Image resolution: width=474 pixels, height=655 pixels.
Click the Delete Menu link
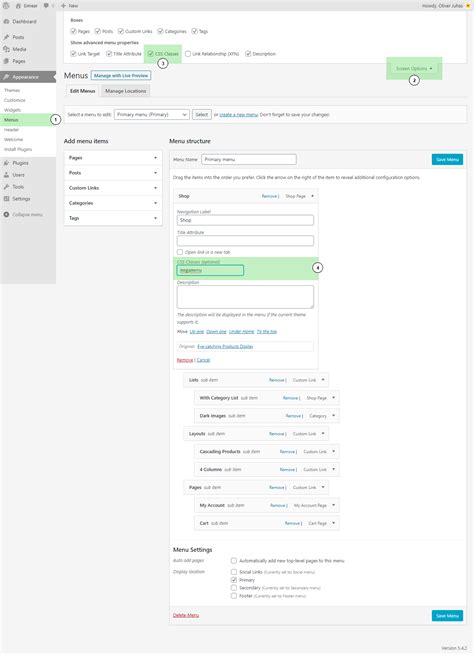pyautogui.click(x=186, y=615)
